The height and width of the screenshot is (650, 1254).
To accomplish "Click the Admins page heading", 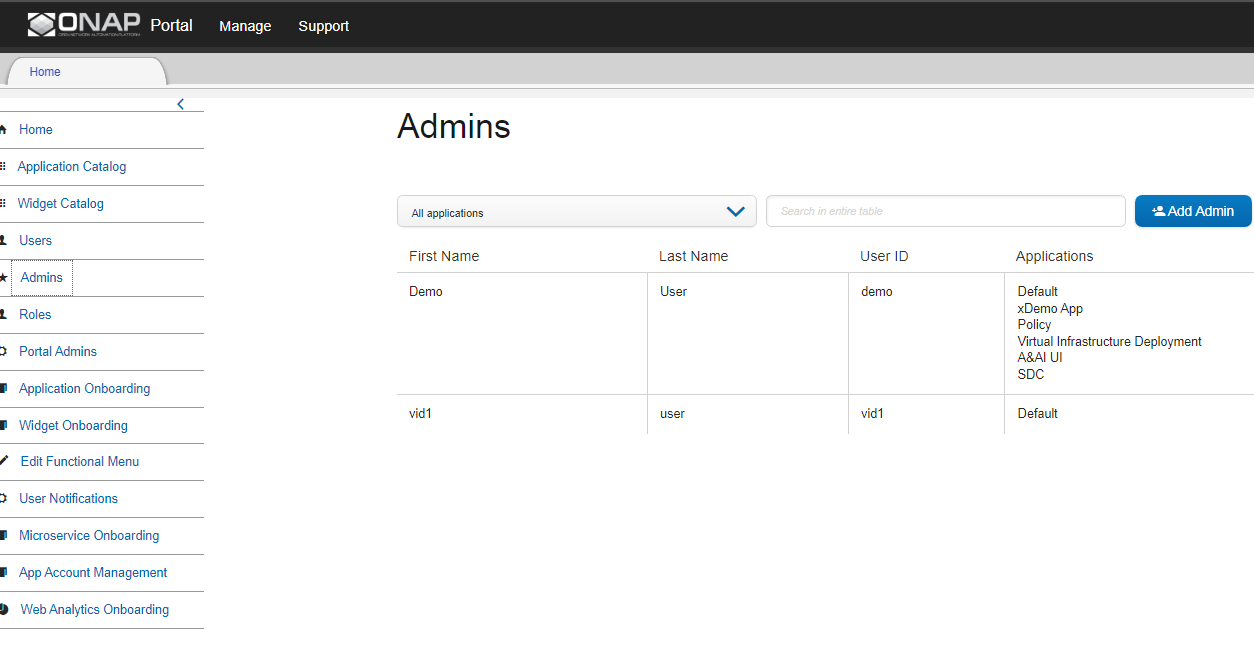I will point(454,126).
